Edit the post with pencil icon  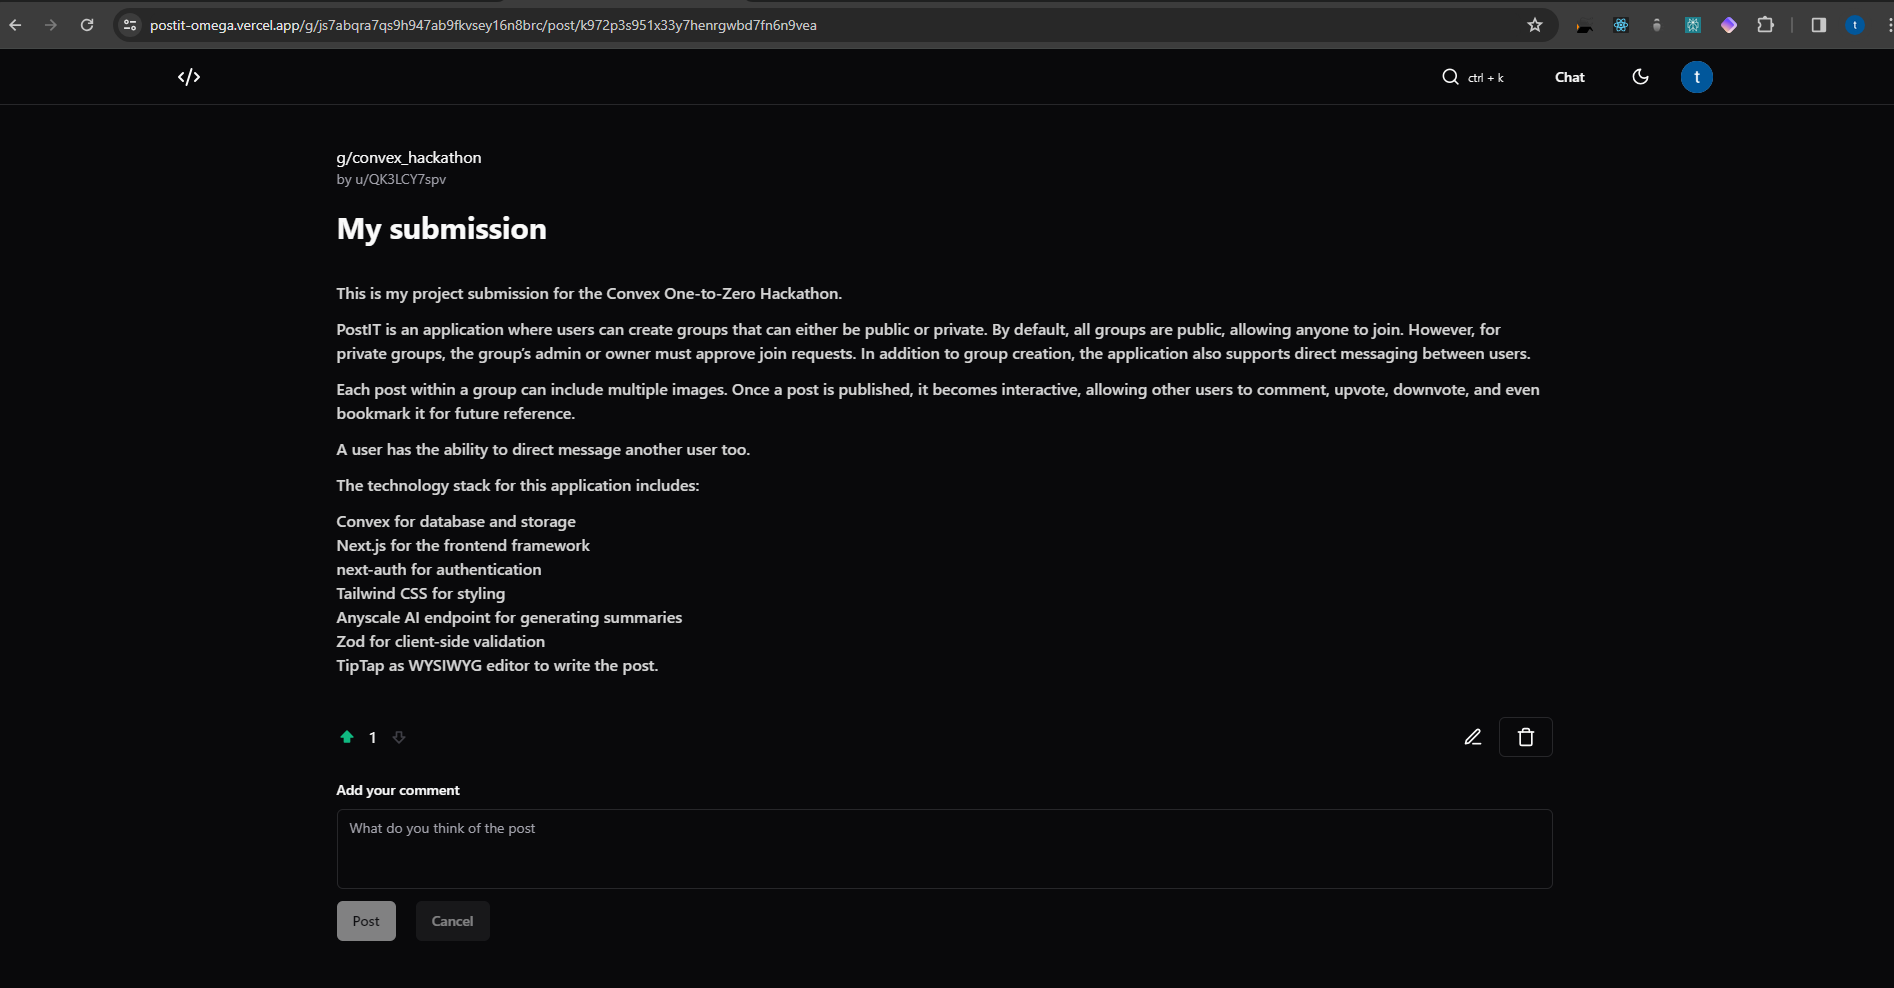1472,737
